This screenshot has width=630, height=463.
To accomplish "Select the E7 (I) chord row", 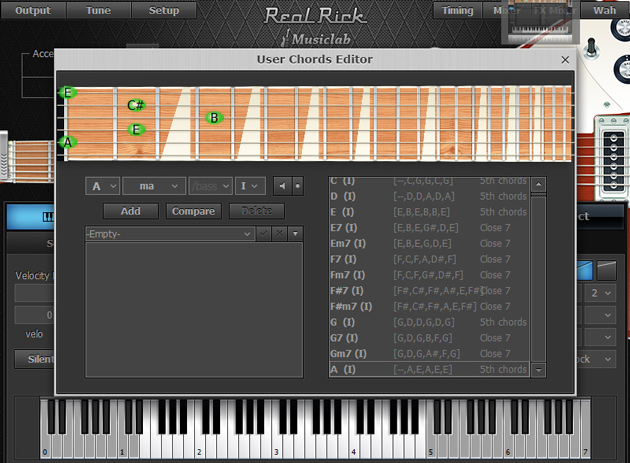I will click(429, 227).
